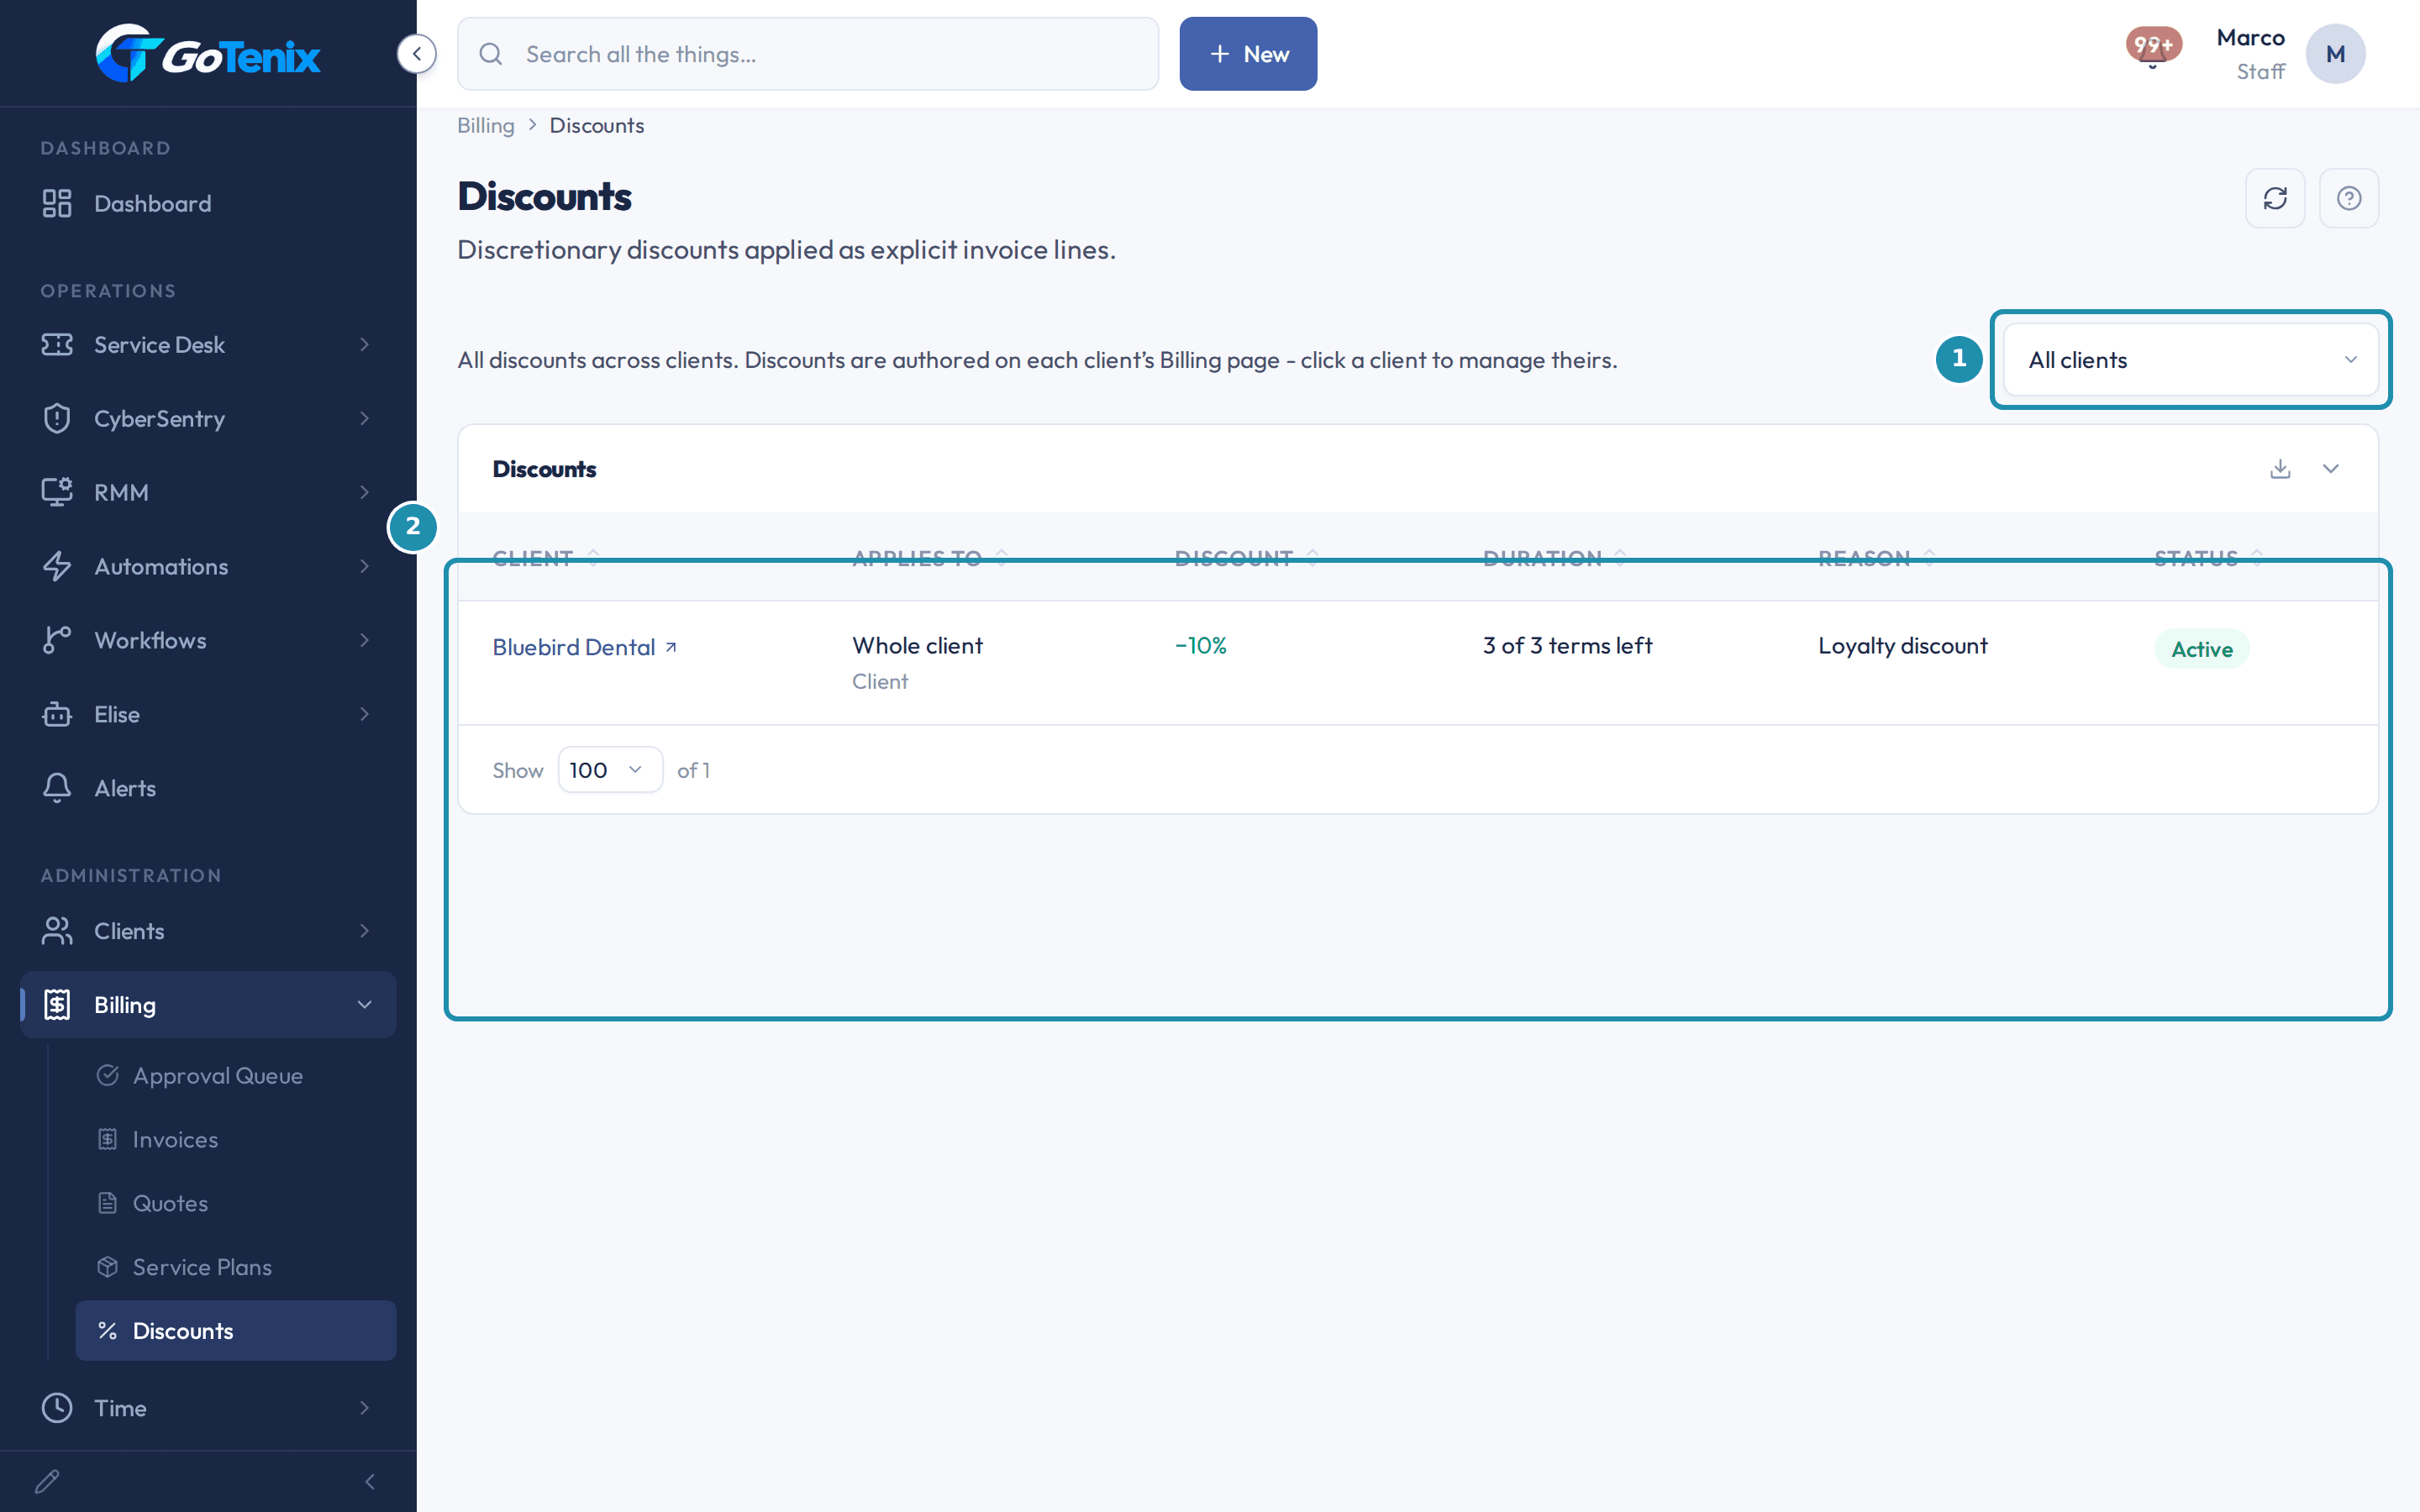
Task: Expand the Workflows menu
Action: tap(208, 641)
